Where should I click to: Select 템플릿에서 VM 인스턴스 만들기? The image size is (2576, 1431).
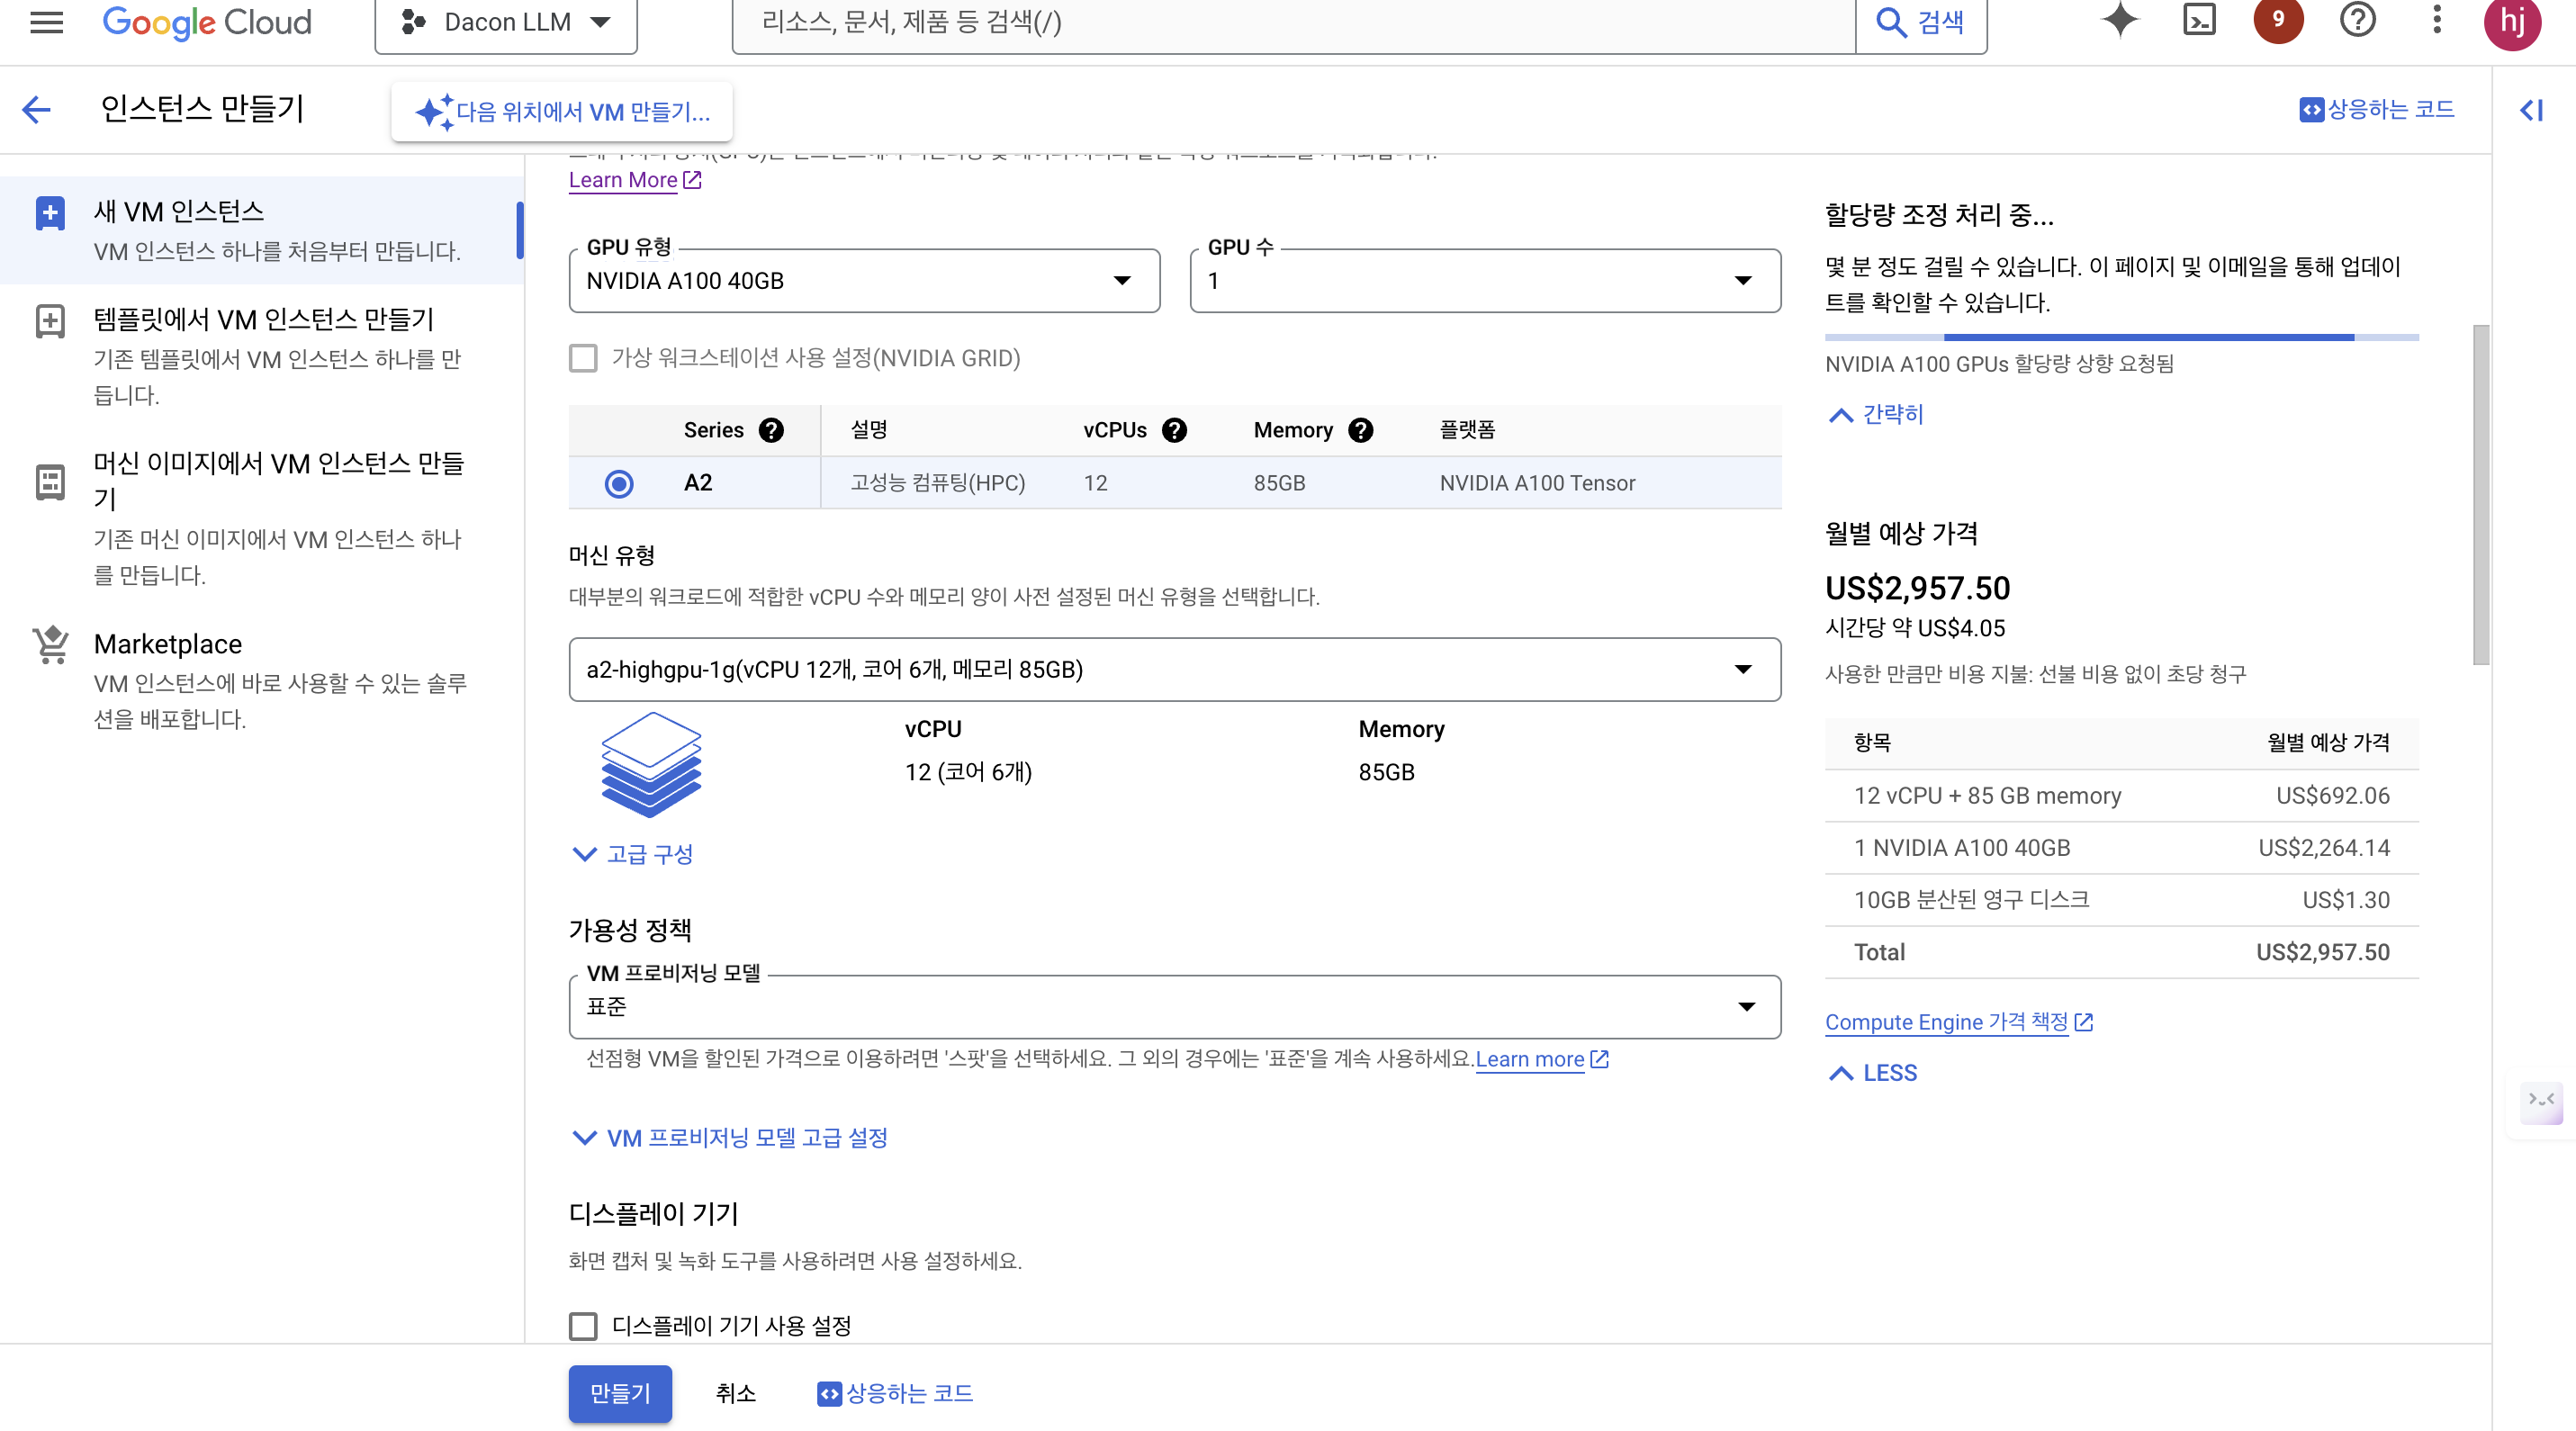pos(262,356)
